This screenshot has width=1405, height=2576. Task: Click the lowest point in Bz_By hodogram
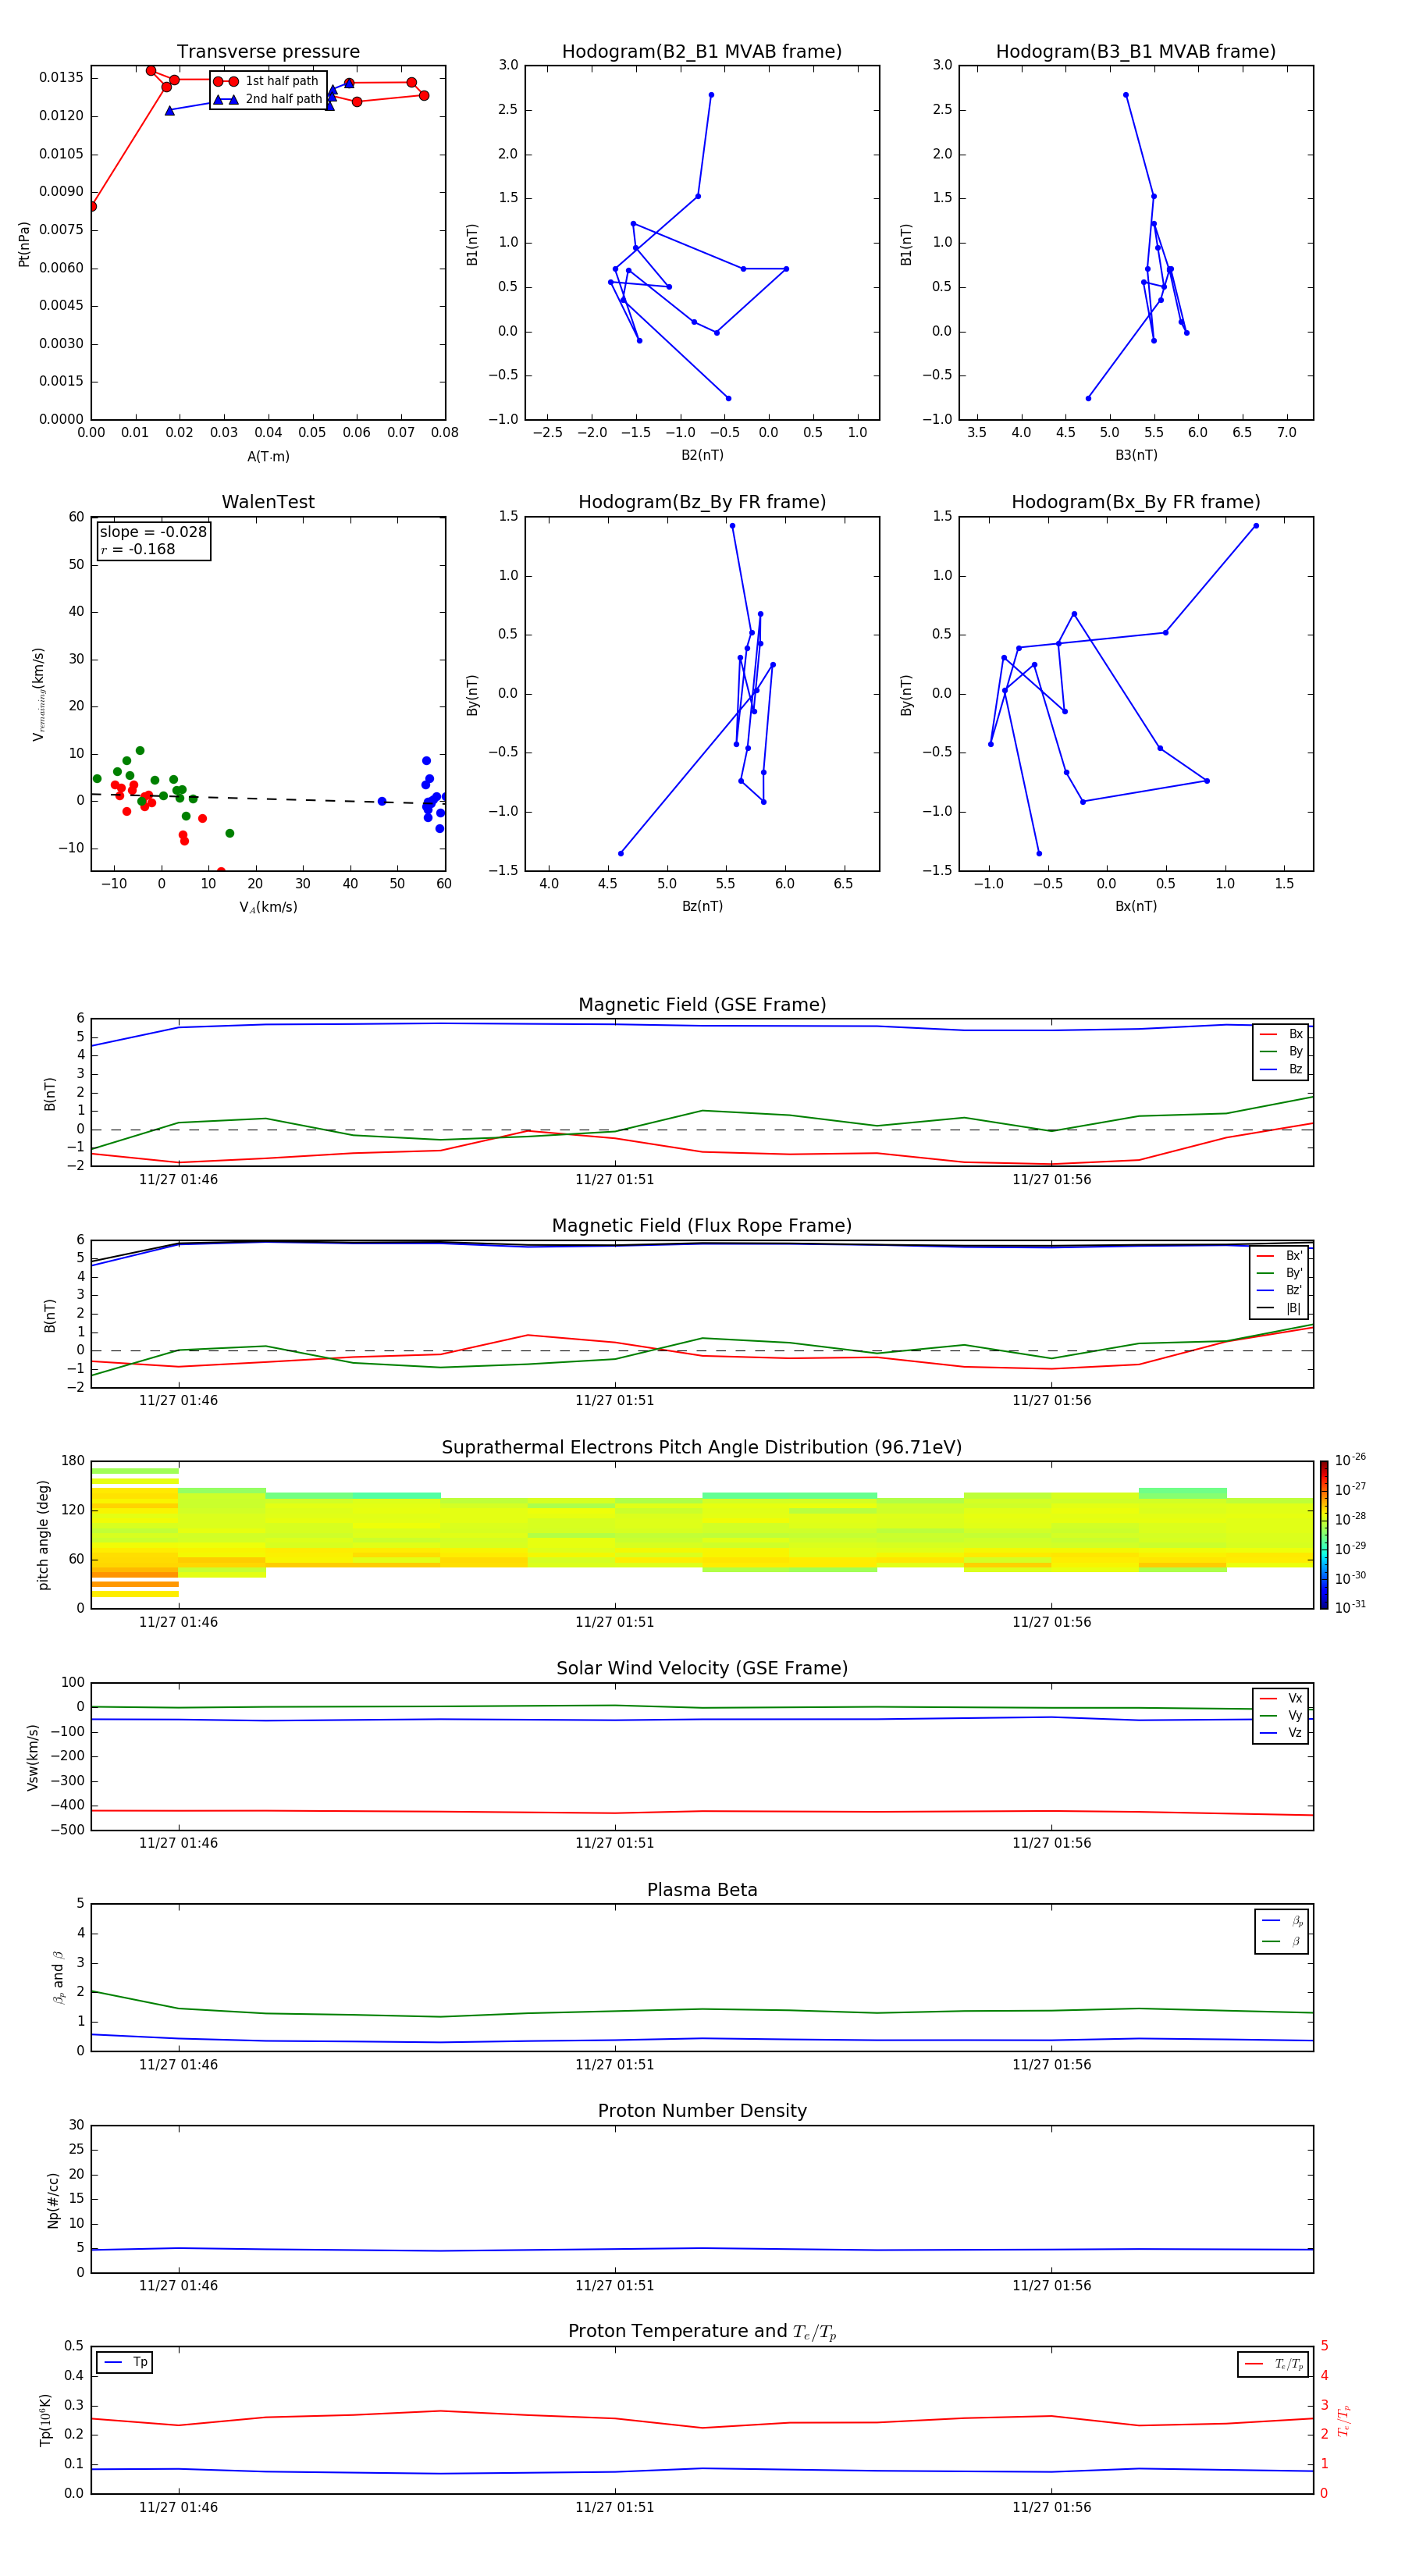620,853
